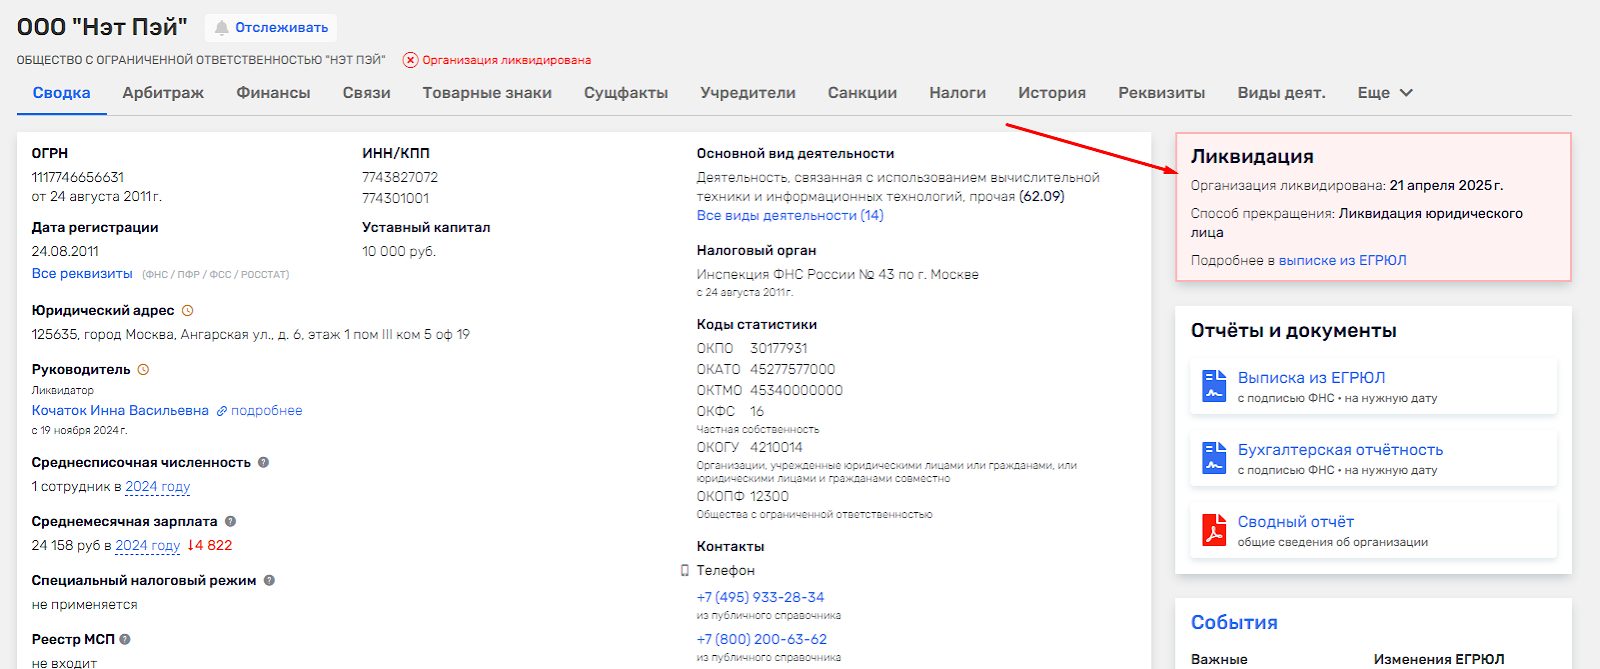1600x669 pixels.
Task: Click help icon by Специальный налоговый режим
Action: click(x=269, y=581)
